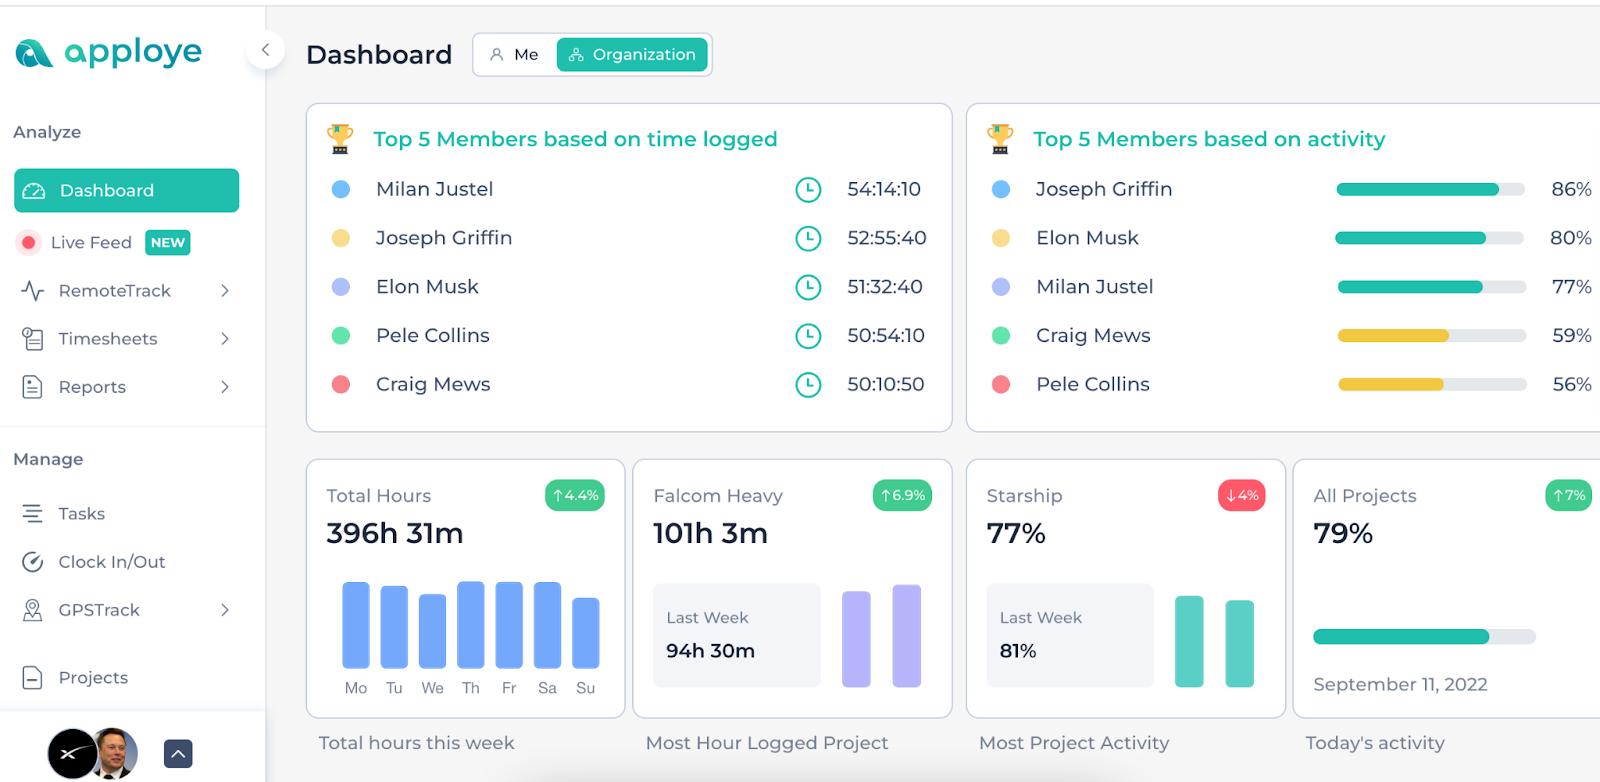Expand the RemoteTrack submenu chevron
The width and height of the screenshot is (1600, 782).
(225, 291)
